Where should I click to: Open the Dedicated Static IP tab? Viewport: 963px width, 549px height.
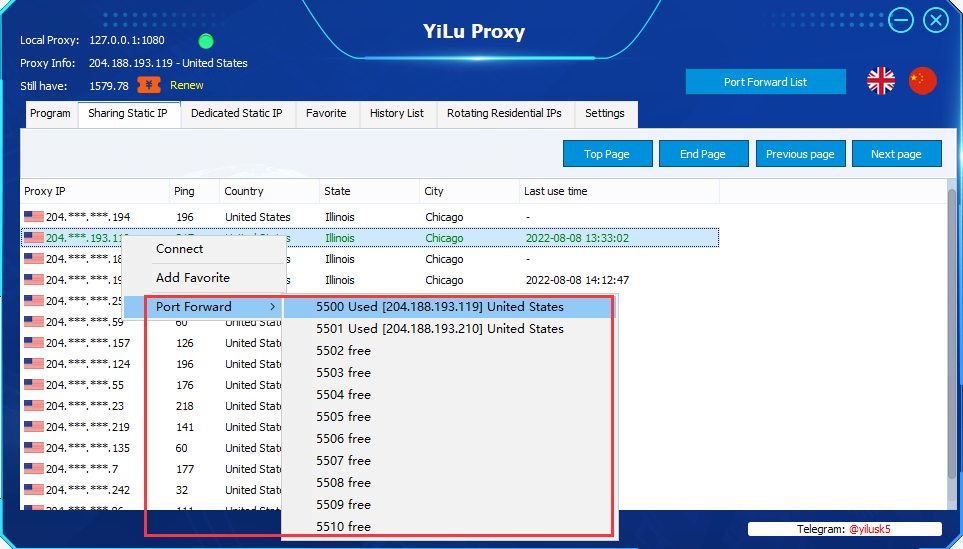click(x=236, y=114)
